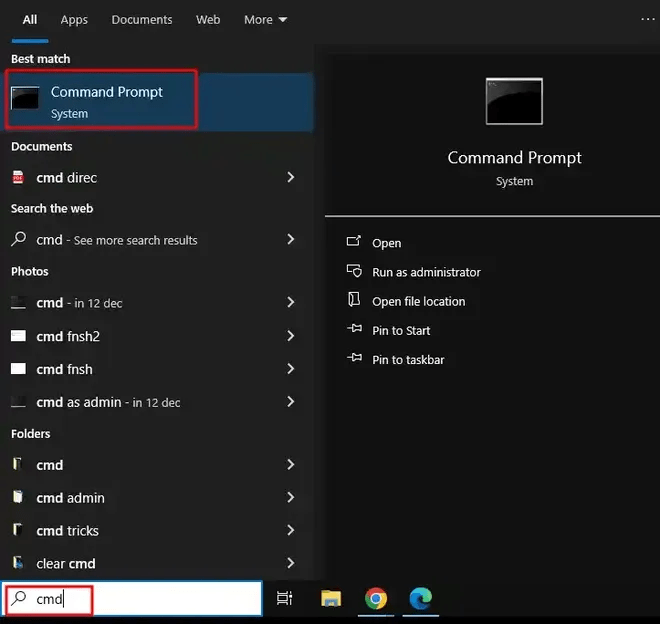Expand the More filter dropdown
This screenshot has height=624, width=660.
(265, 20)
